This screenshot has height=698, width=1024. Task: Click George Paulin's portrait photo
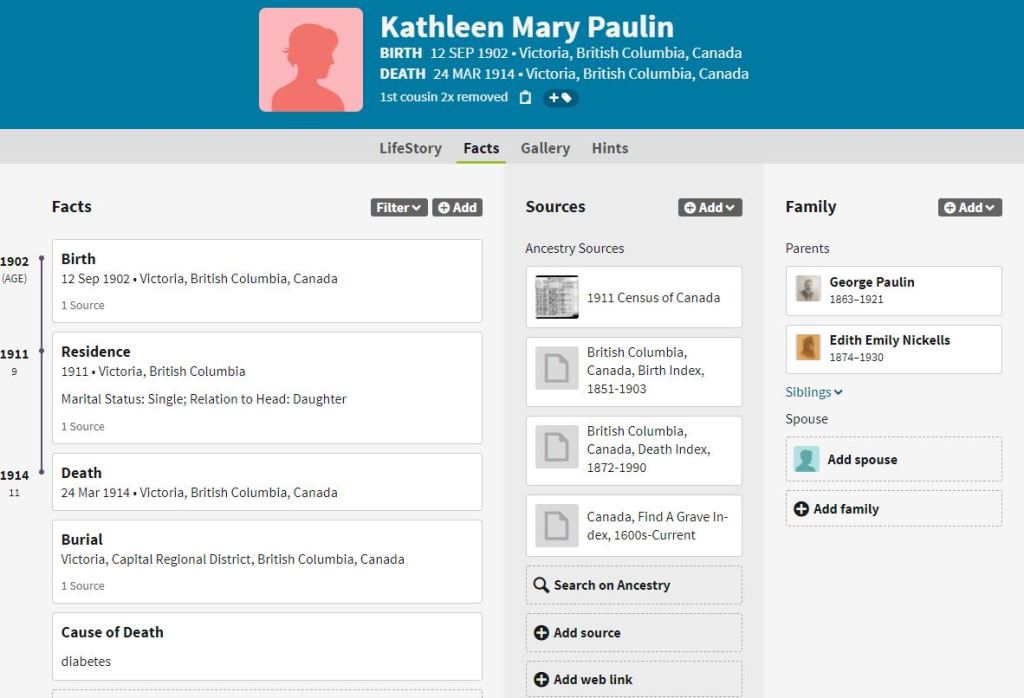click(808, 290)
